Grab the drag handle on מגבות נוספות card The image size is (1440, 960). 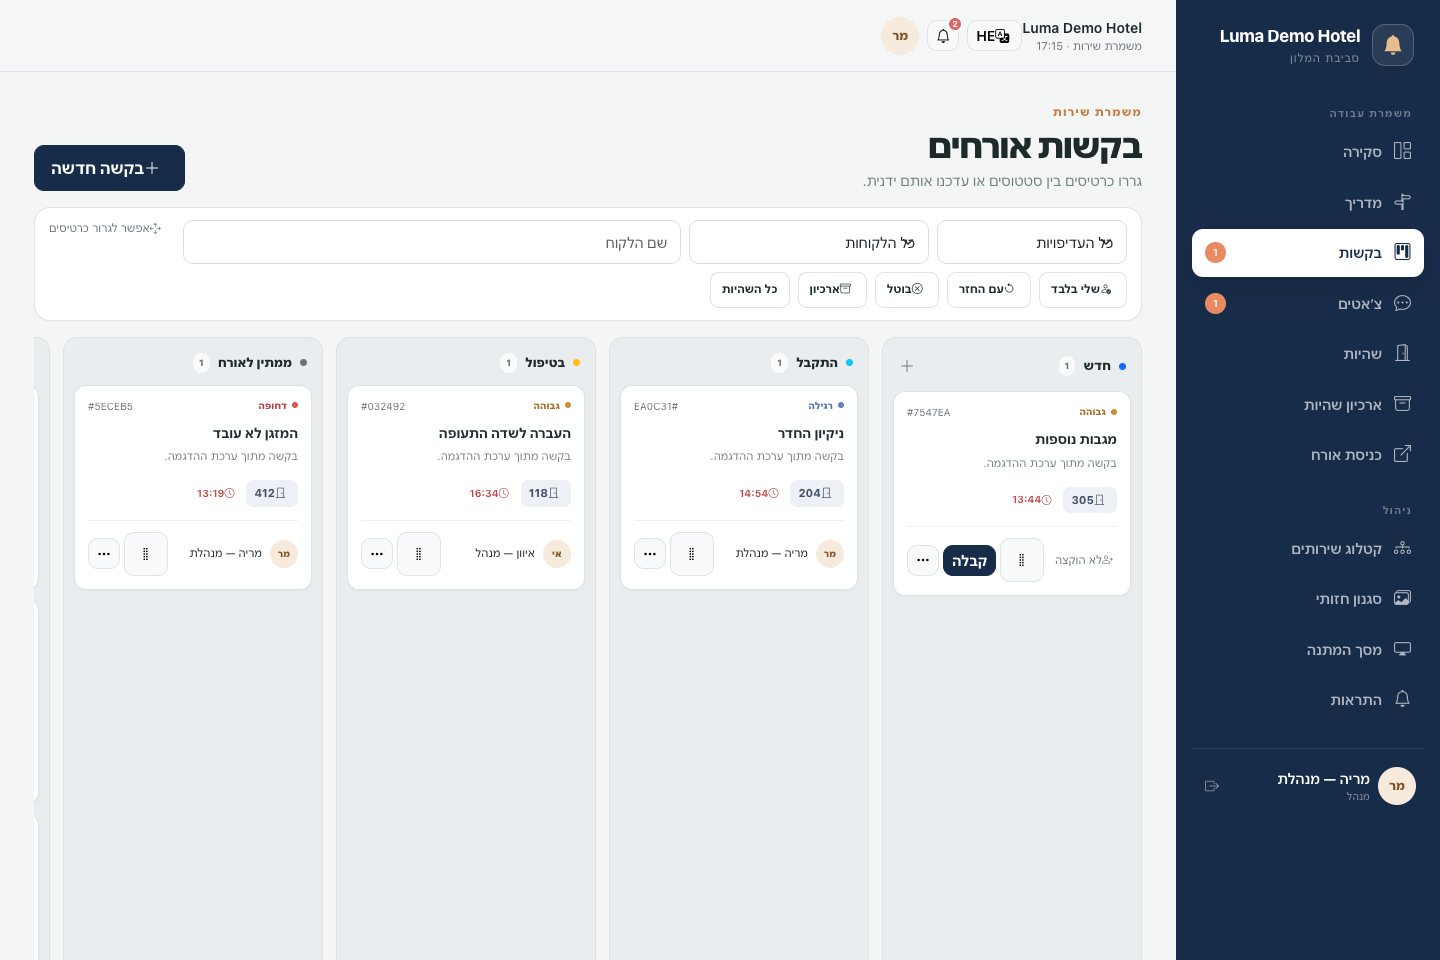point(1022,560)
